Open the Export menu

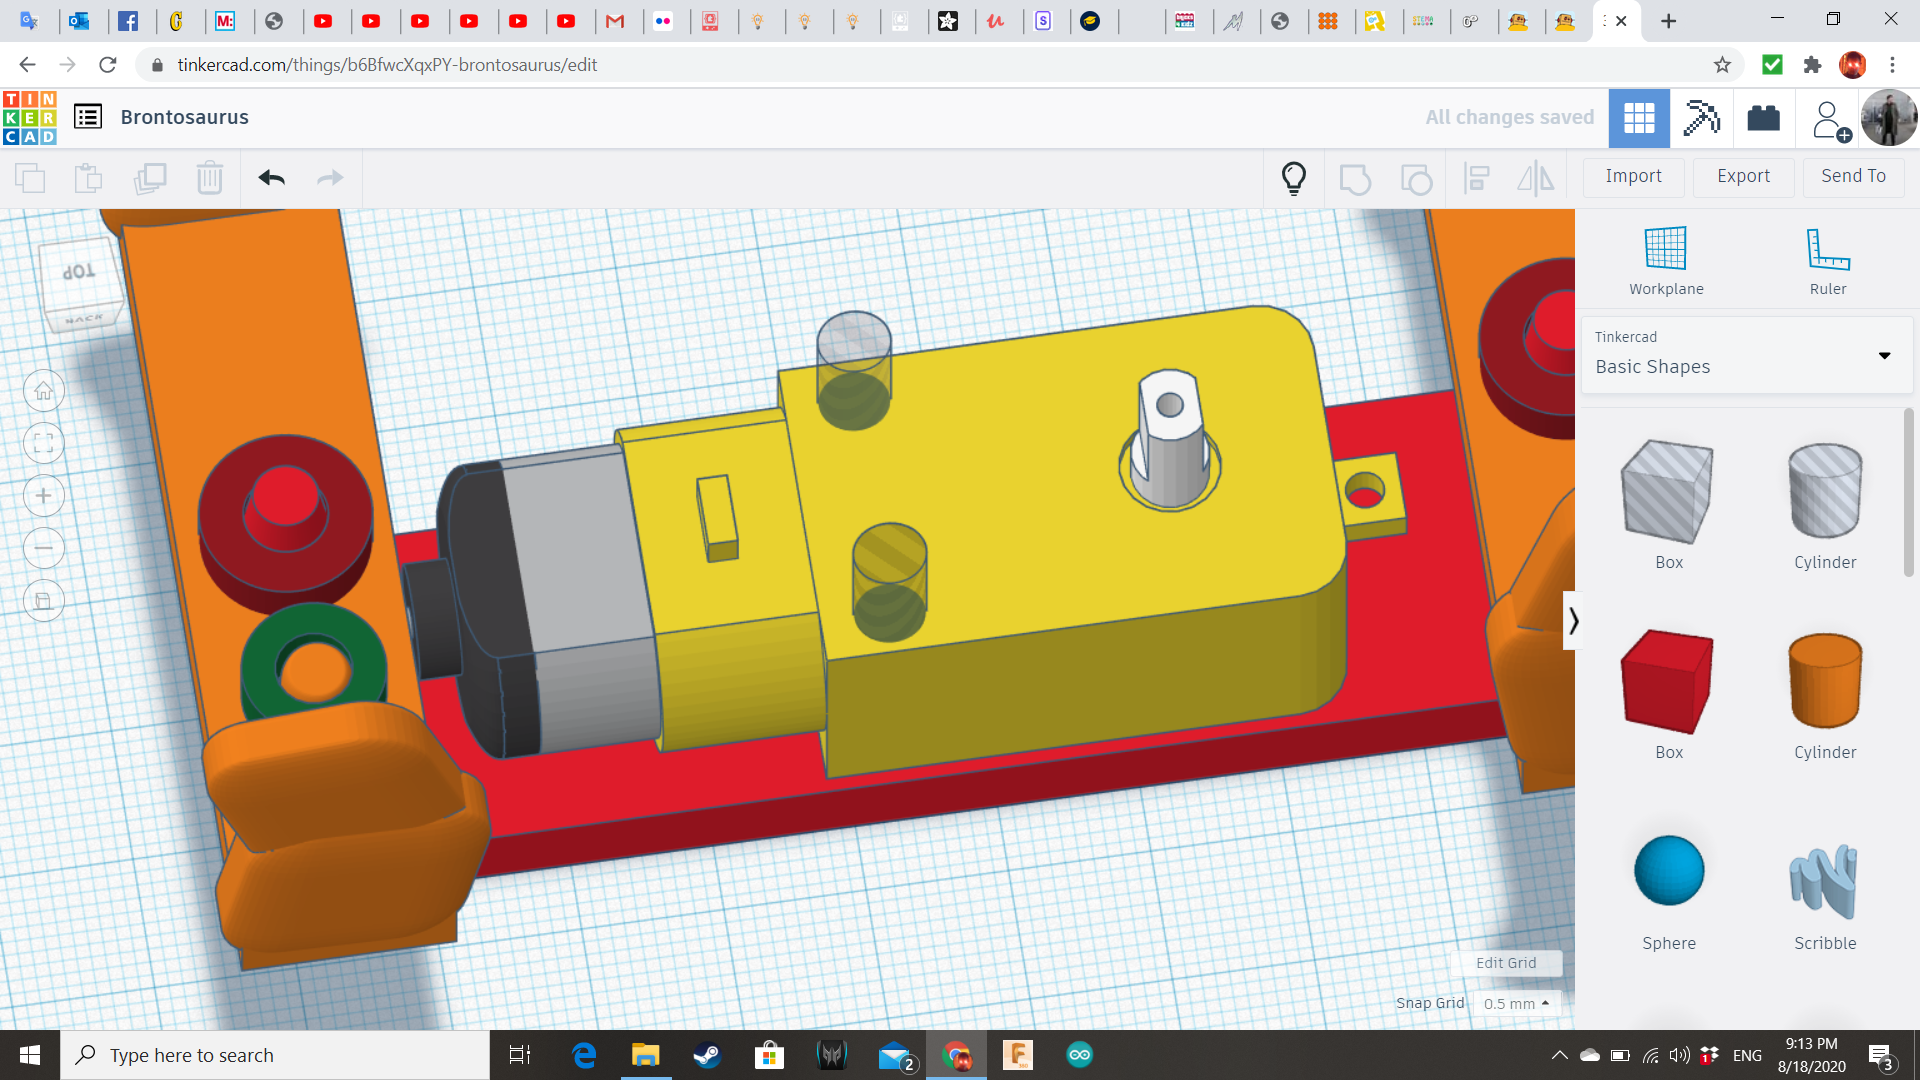1743,176
